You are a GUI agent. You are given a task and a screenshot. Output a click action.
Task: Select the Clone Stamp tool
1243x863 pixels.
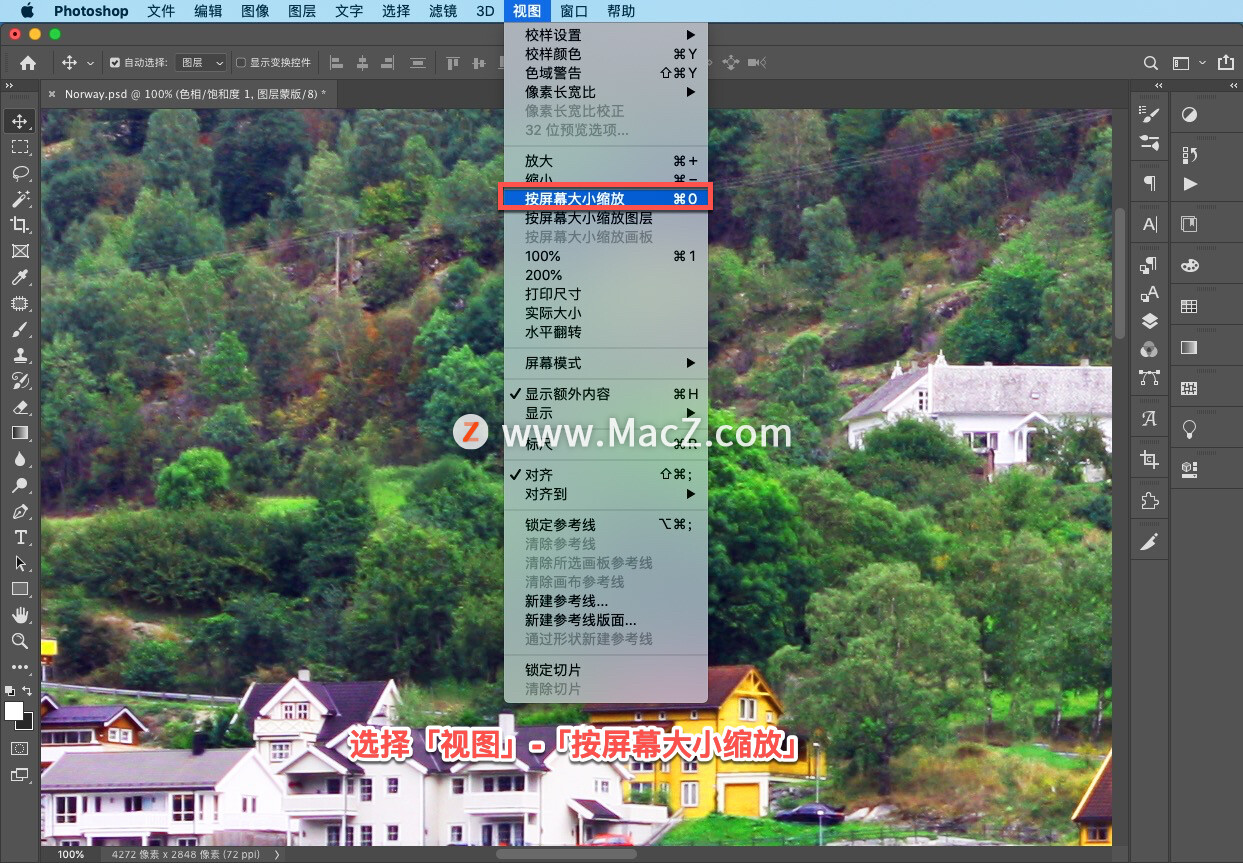pyautogui.click(x=20, y=355)
